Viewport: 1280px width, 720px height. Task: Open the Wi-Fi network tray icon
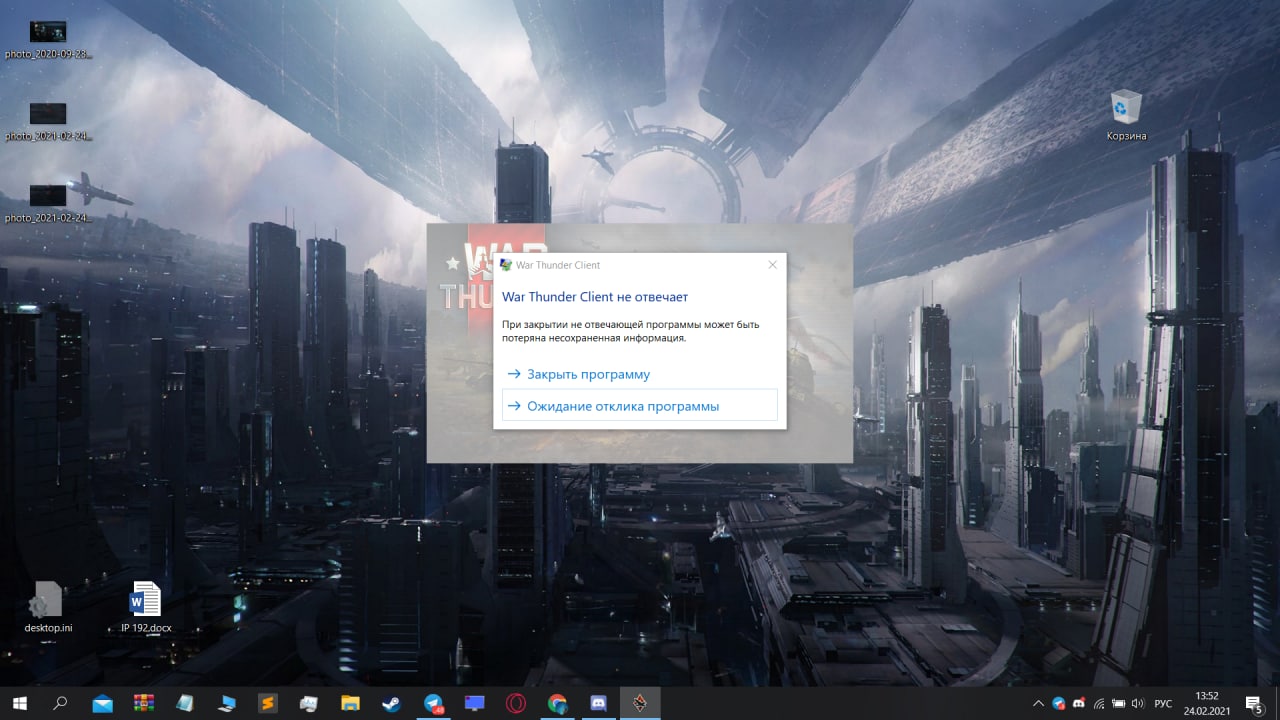click(x=1099, y=703)
